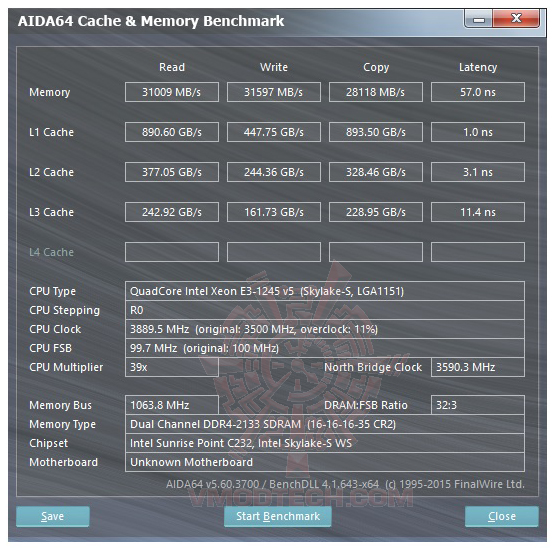Select Memory Read value 31009 MB/s
The width and height of the screenshot is (556, 548).
[172, 92]
